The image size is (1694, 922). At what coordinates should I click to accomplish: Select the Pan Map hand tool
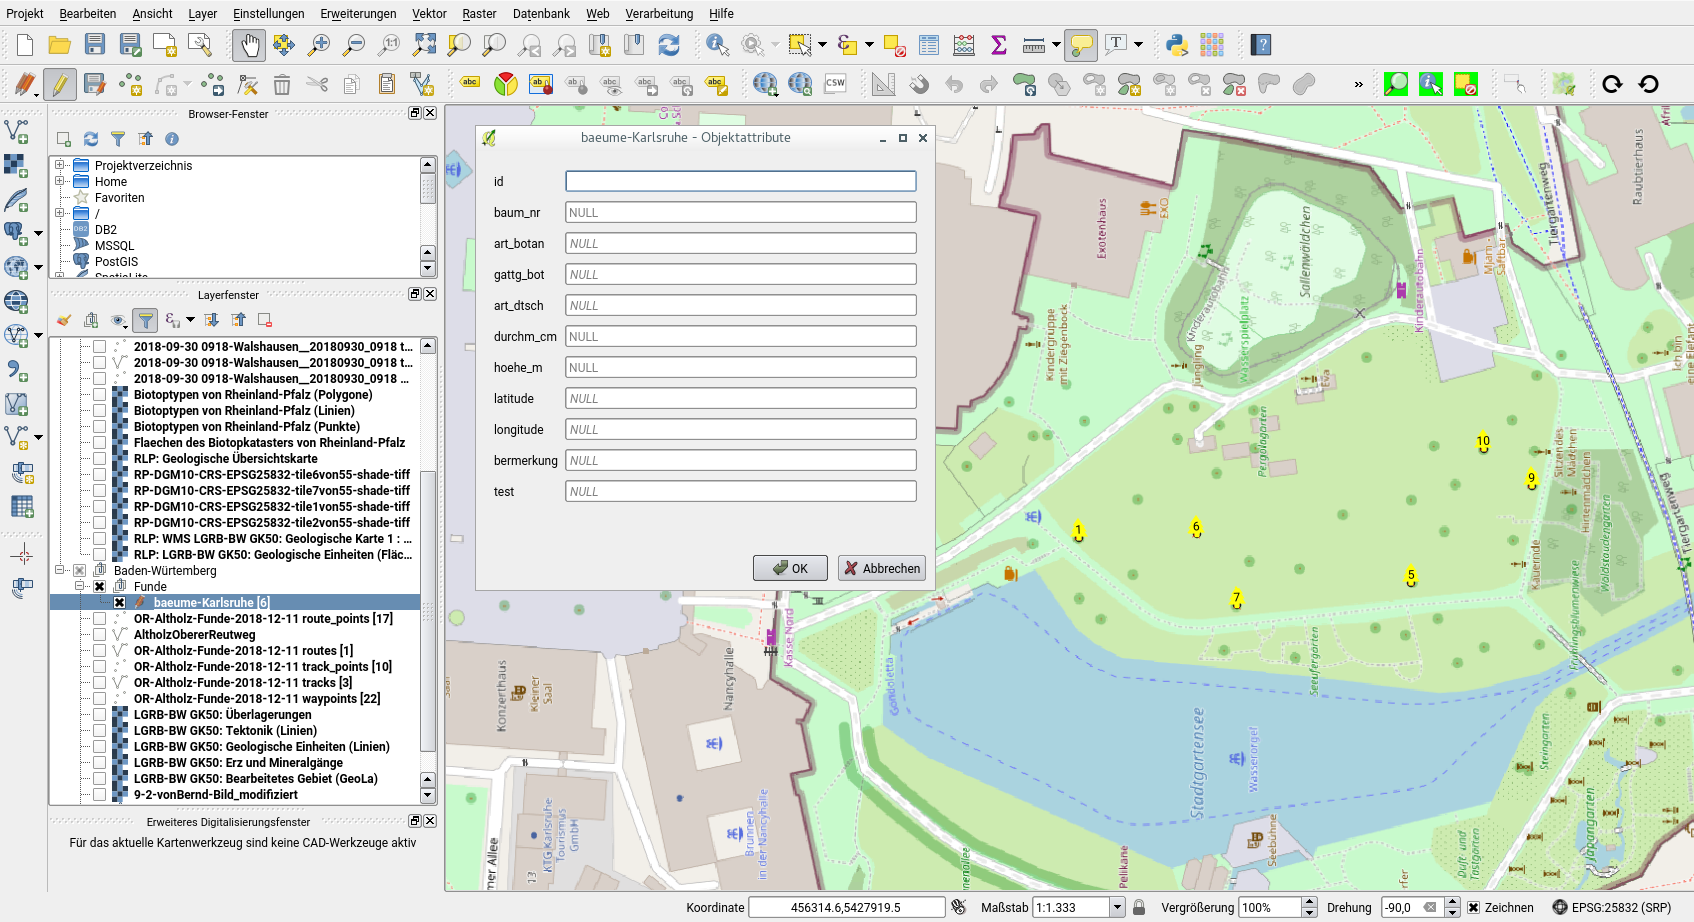249,45
